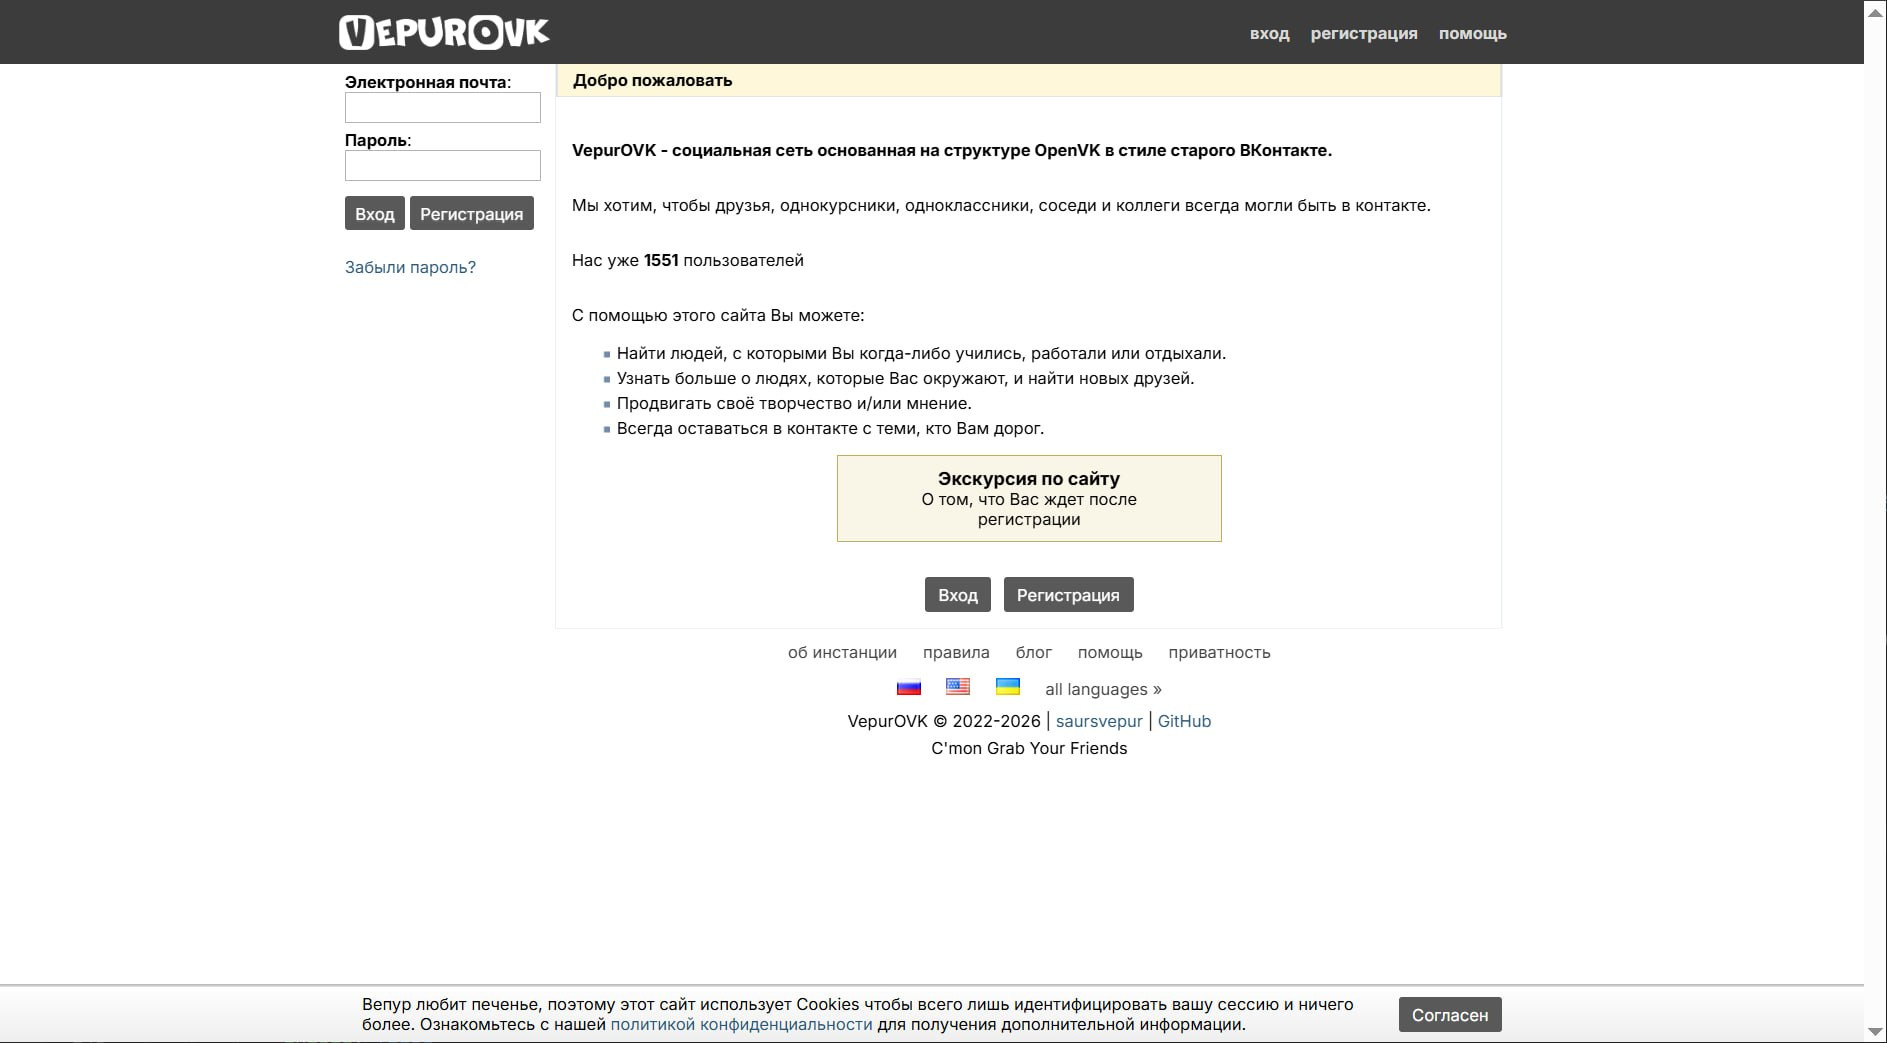Open the 'блог' footer link
Screen dimensions: 1887x1043
(1034, 652)
